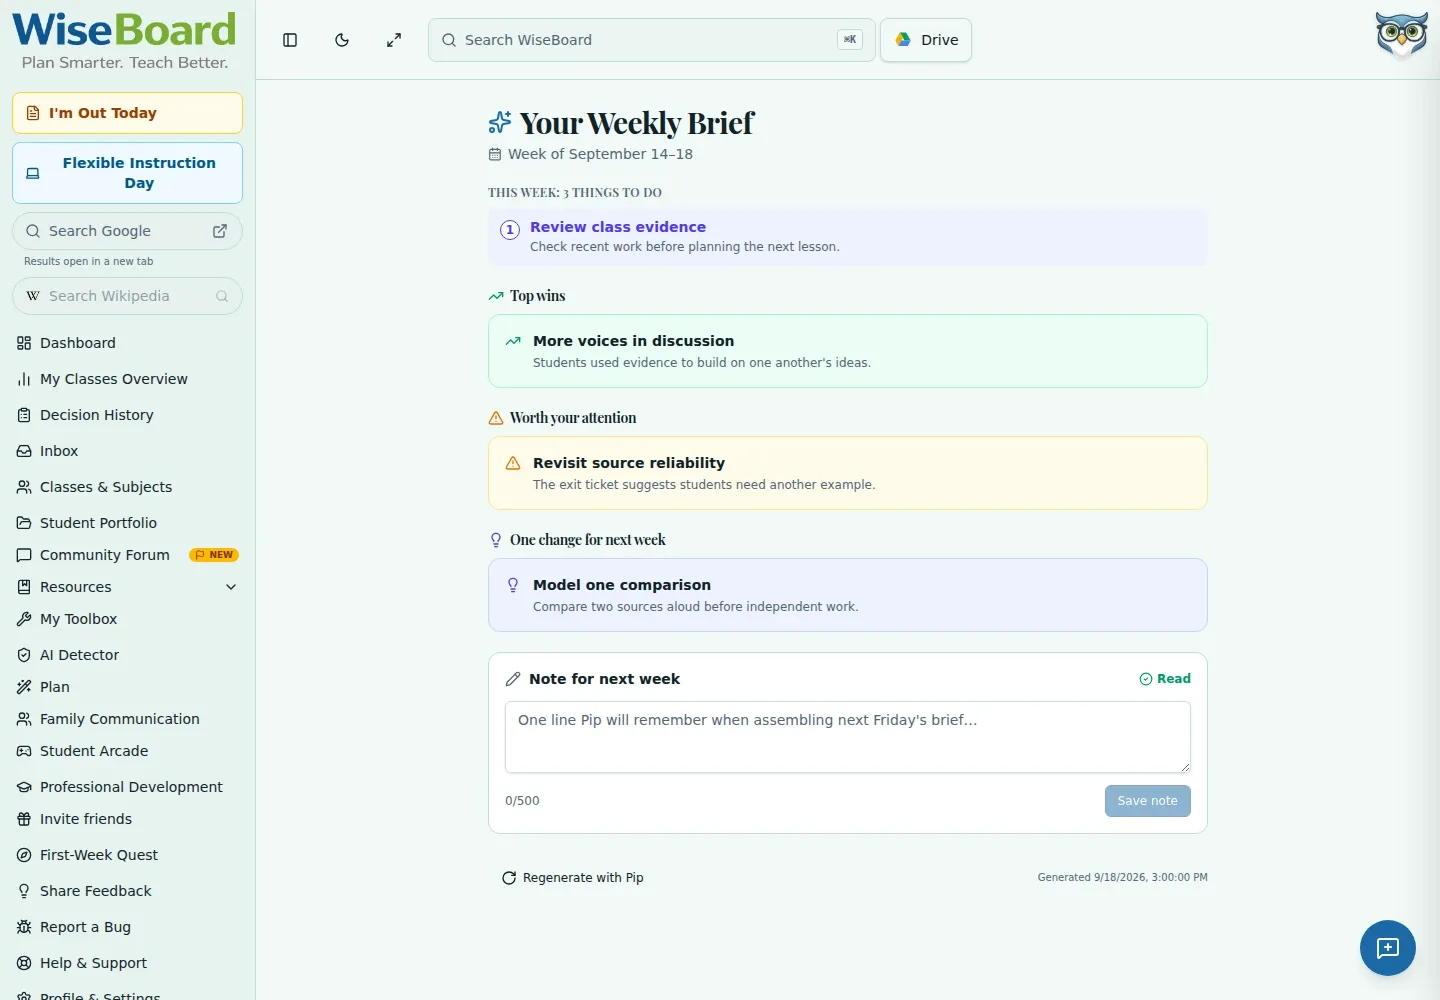Screen dimensions: 1440x1000
Task: Click the I'm Out Today button
Action: point(127,113)
